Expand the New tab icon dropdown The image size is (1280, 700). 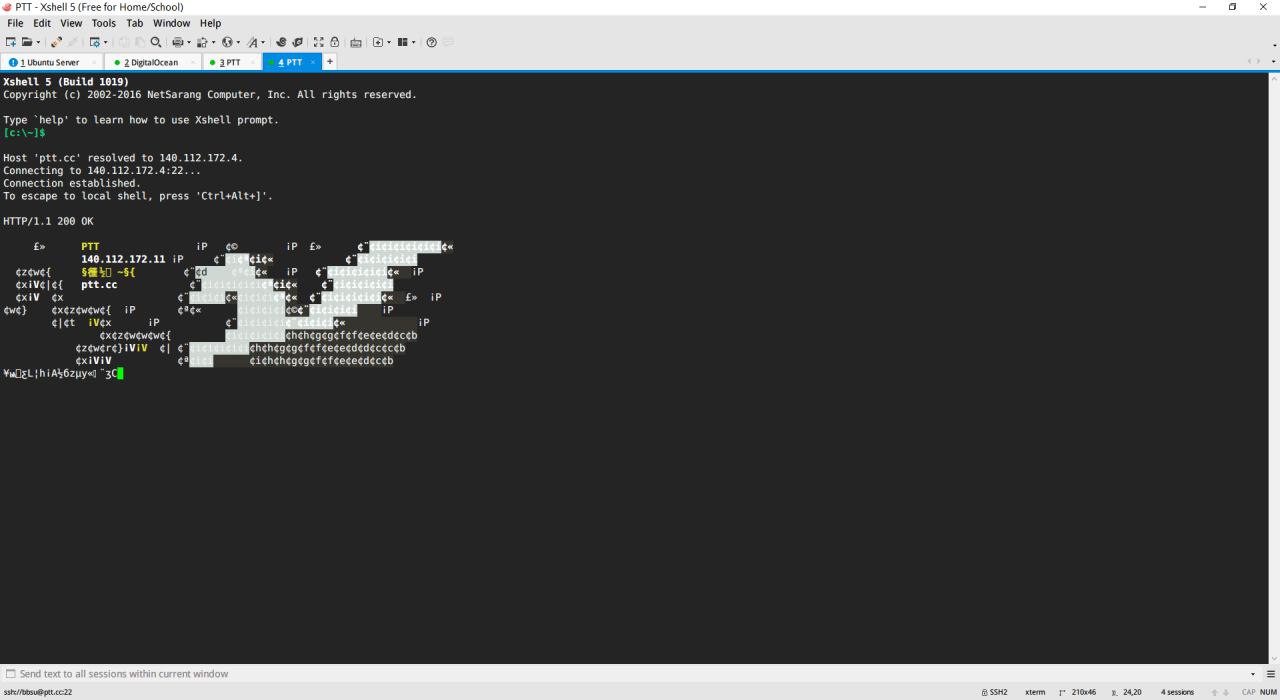click(x=389, y=42)
